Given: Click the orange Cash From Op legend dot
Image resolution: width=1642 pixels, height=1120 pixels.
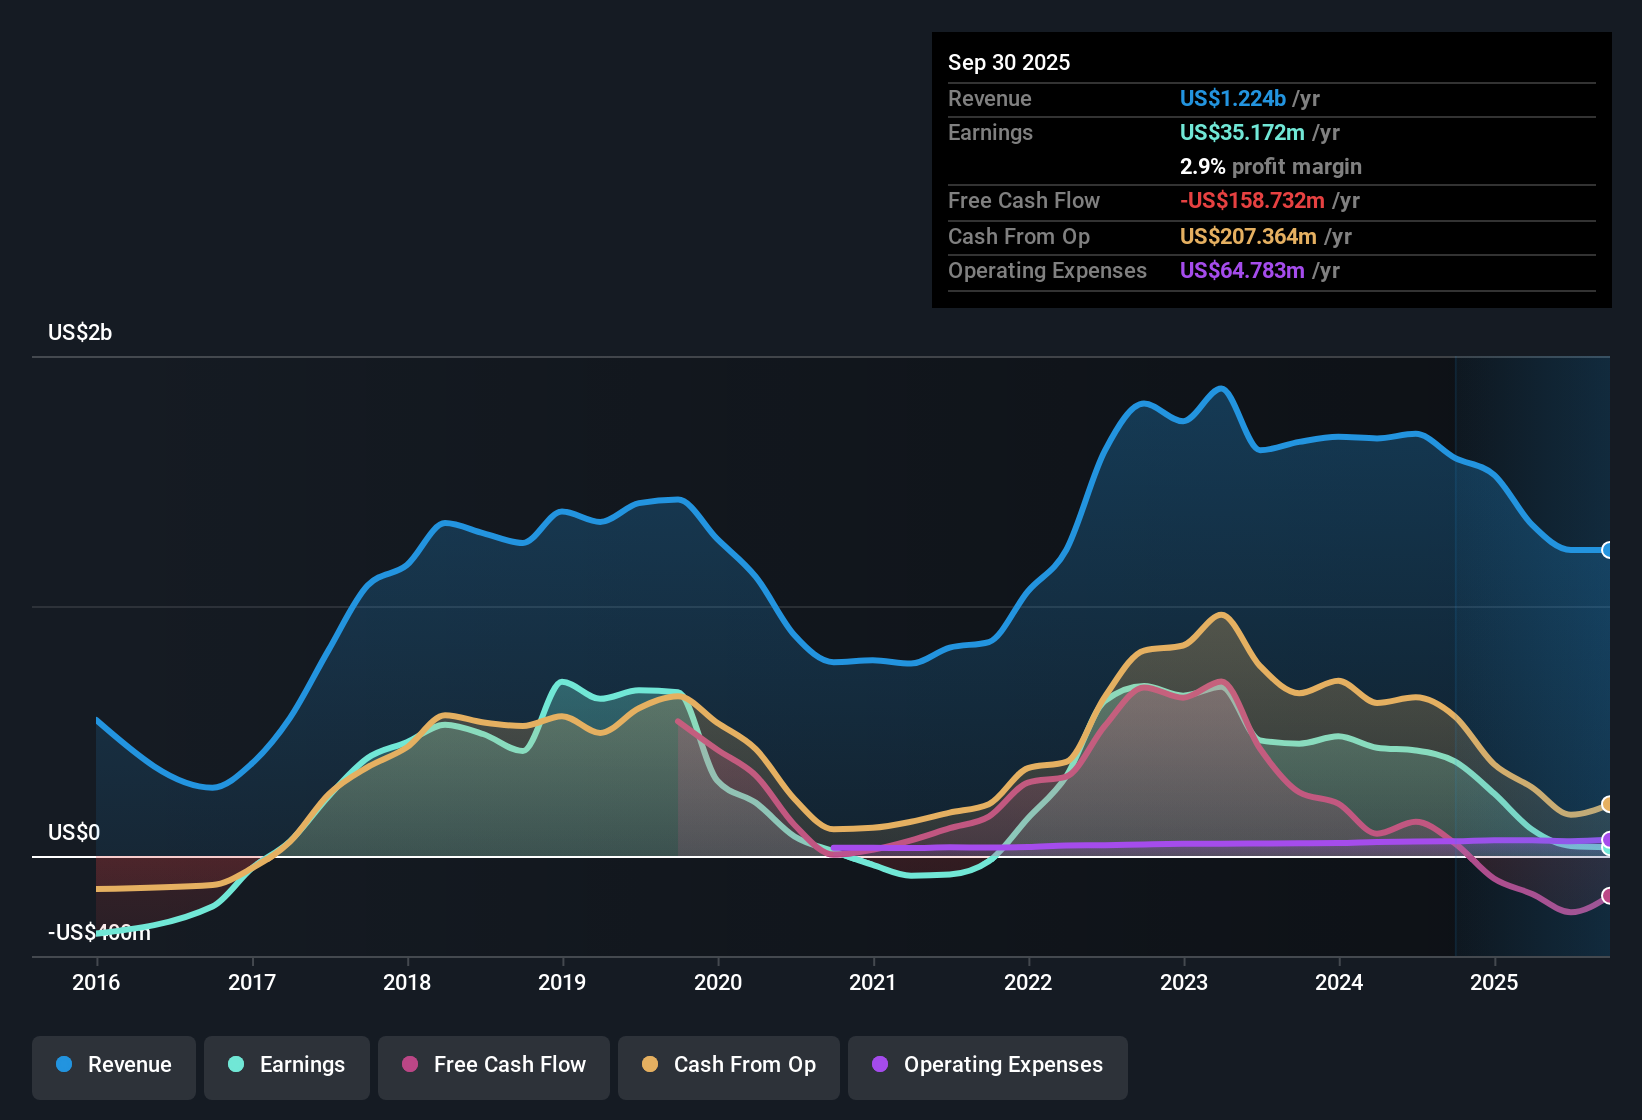Looking at the screenshot, I should tap(650, 1065).
